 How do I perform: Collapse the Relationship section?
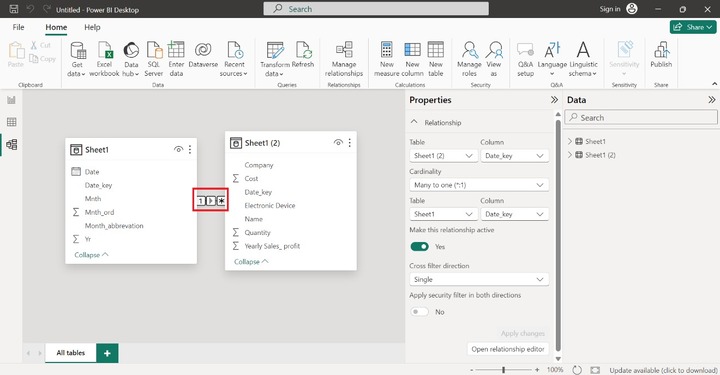tap(414, 122)
